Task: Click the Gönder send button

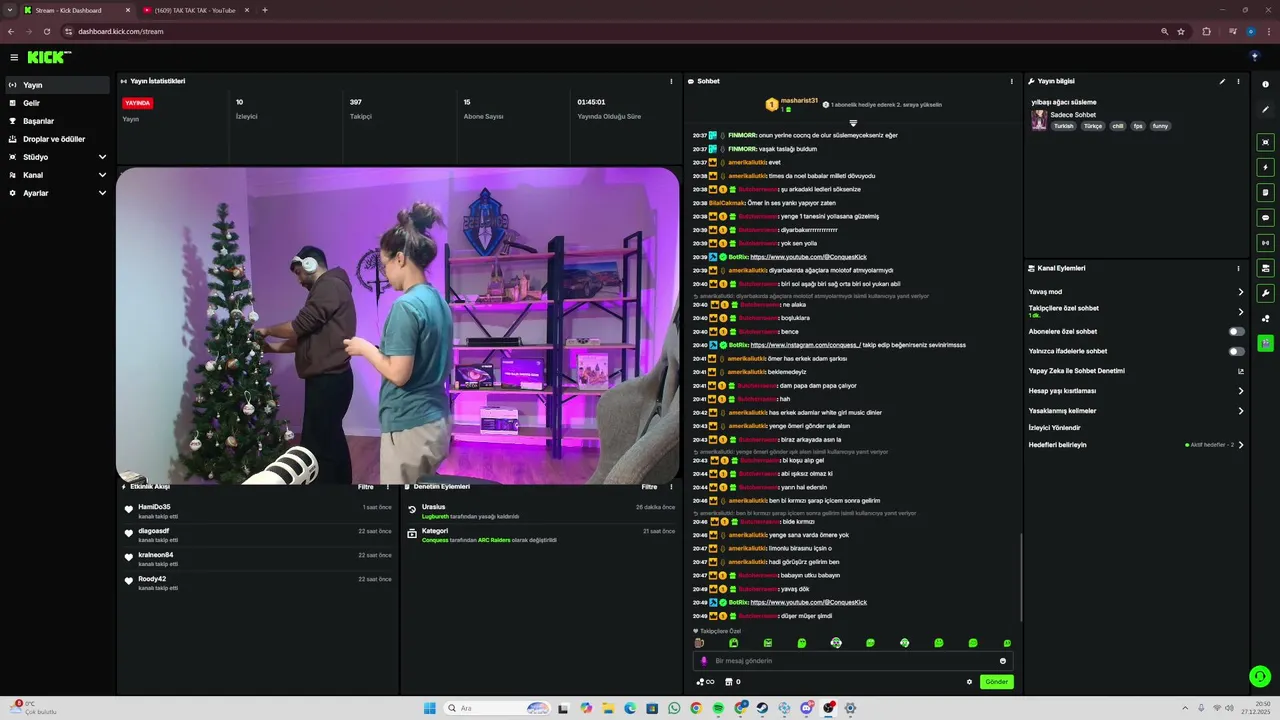Action: coord(996,682)
